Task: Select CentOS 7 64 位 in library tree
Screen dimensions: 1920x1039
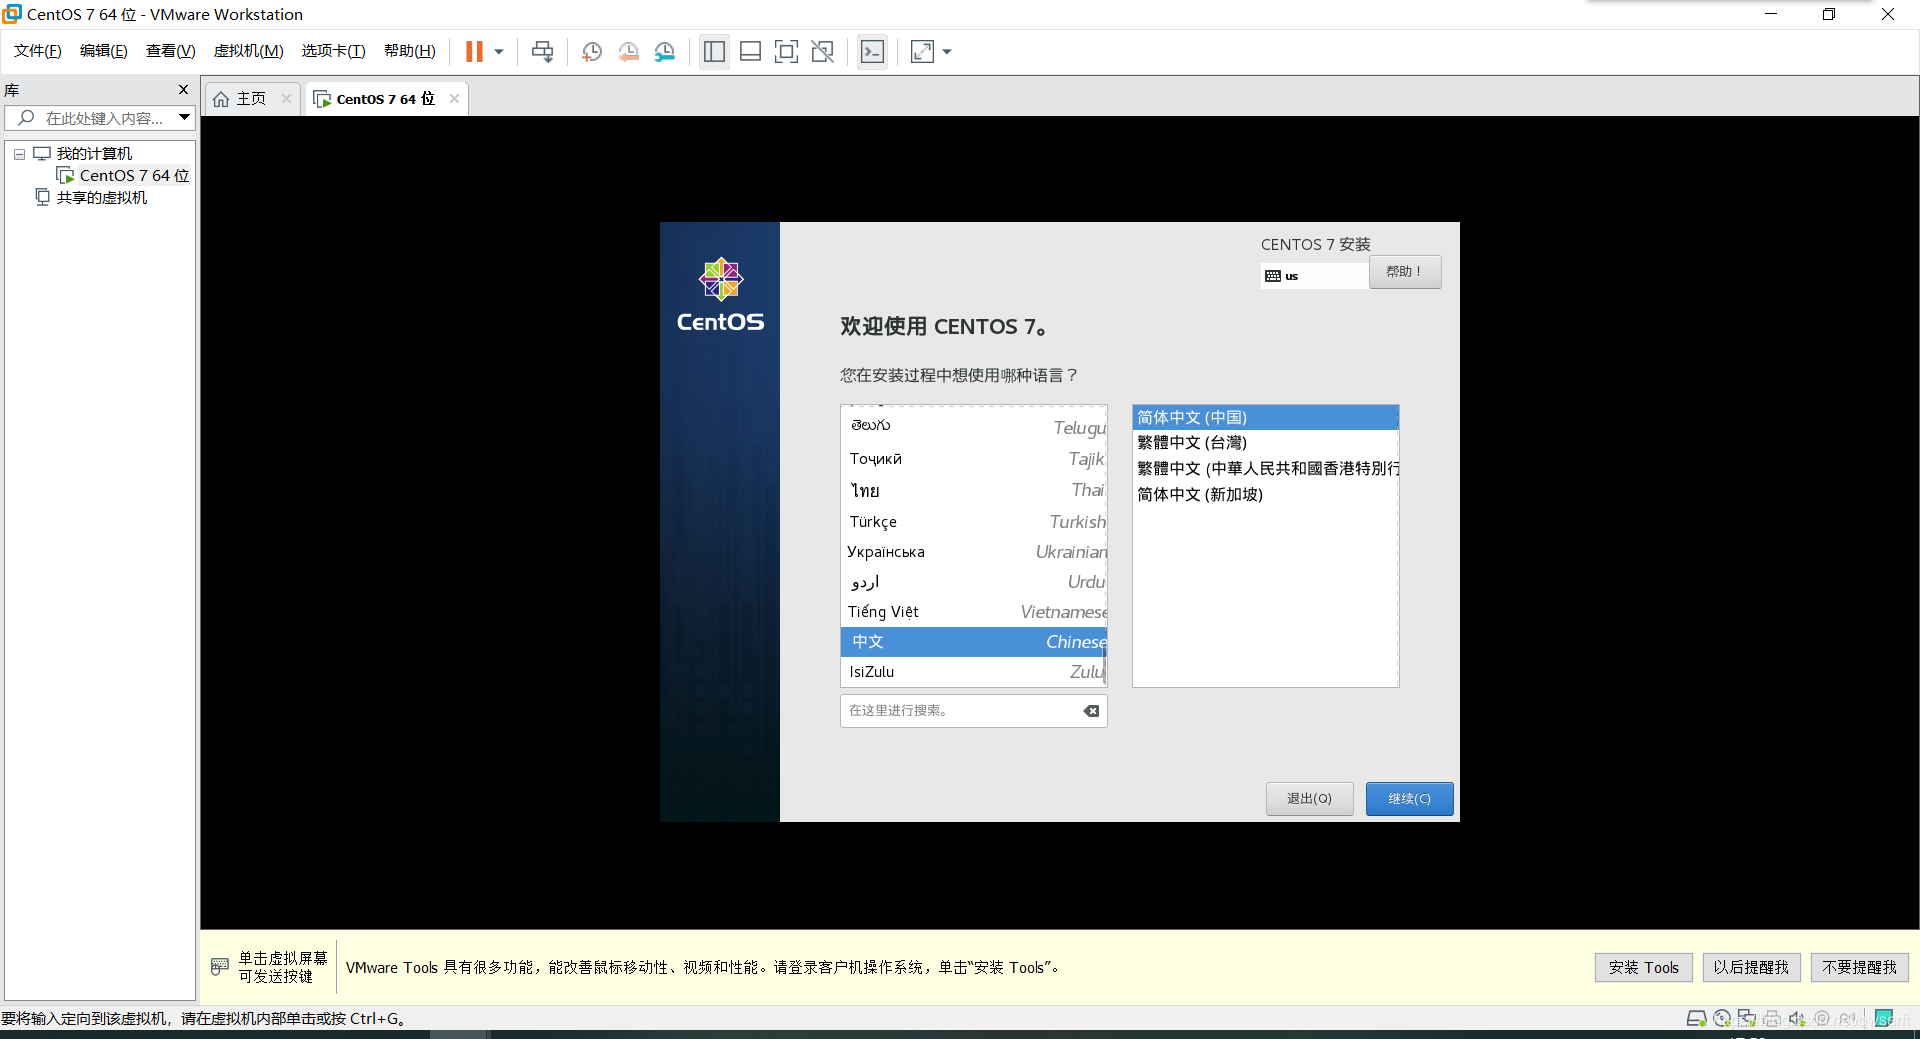Action: (x=123, y=175)
